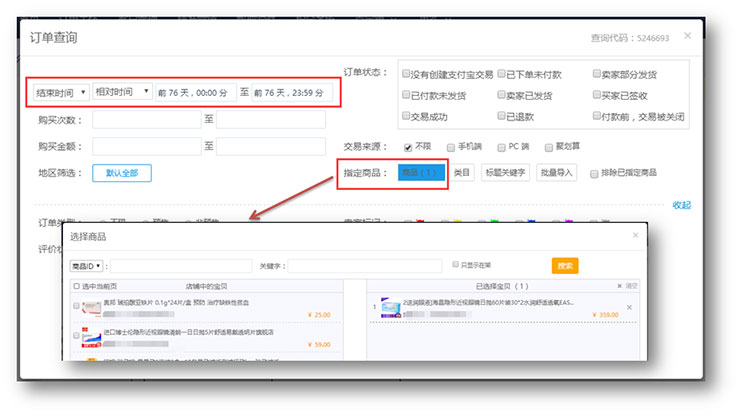Click the 收起 collapse link

coord(681,204)
